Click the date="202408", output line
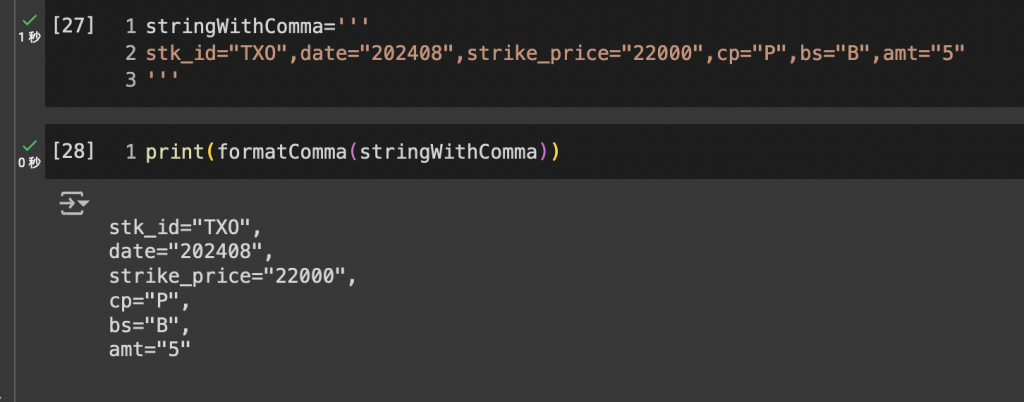The width and height of the screenshot is (1024, 402). [191, 251]
